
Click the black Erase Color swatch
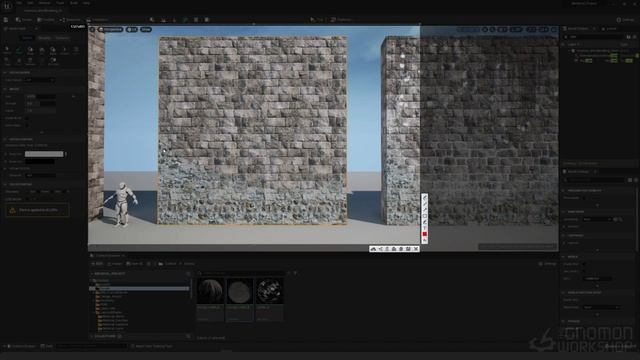(40, 162)
